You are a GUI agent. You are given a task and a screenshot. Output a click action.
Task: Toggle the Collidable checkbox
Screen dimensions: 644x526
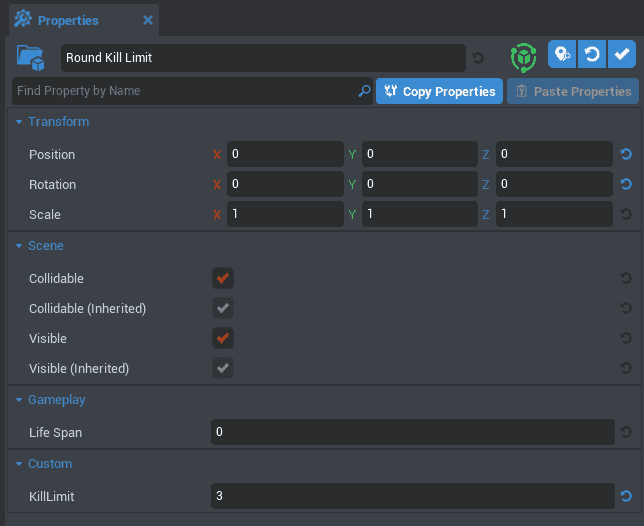[222, 278]
